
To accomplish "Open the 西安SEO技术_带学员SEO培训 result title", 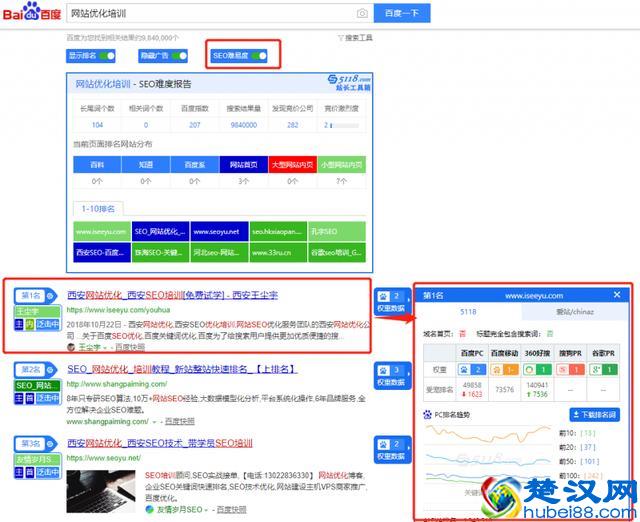I will click(160, 443).
